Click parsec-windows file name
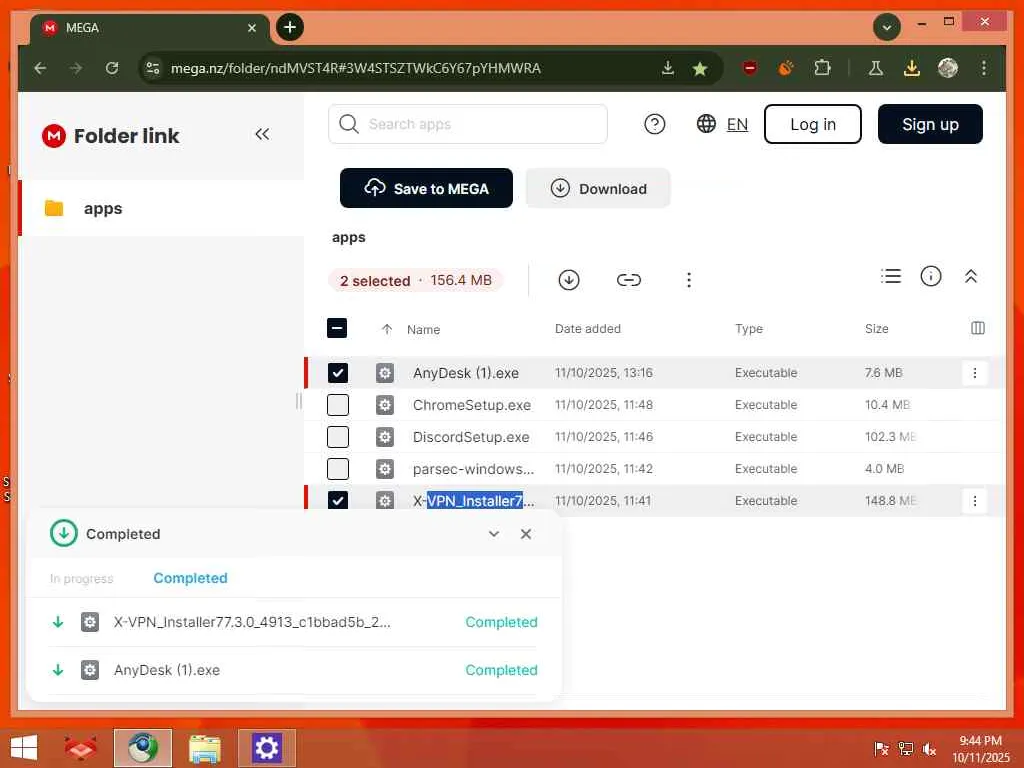The height and width of the screenshot is (768, 1024). pyautogui.click(x=473, y=469)
